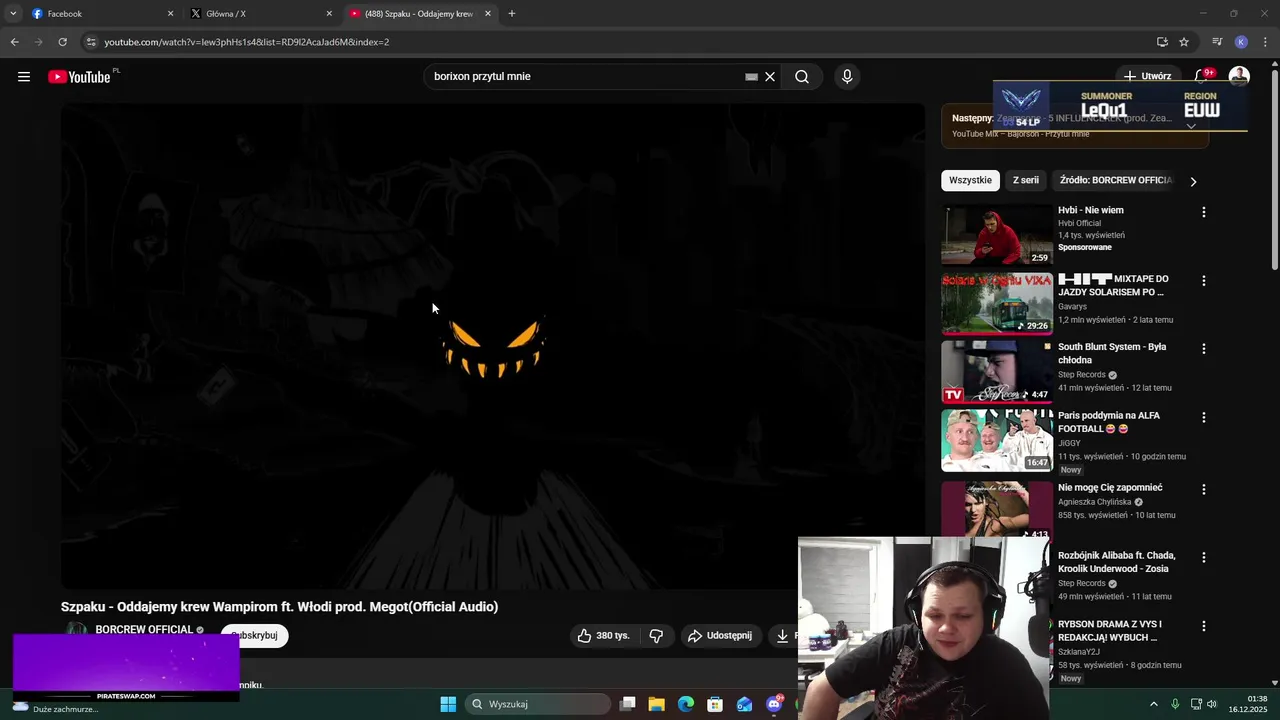Image resolution: width=1280 pixels, height=720 pixels.
Task: Click the Wyszukaj taskbar search box
Action: (539, 704)
